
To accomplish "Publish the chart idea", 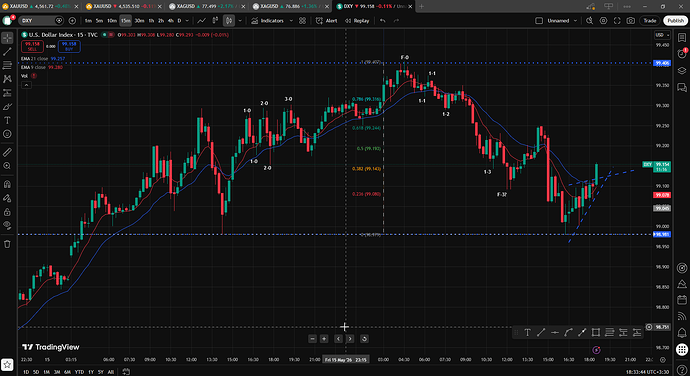I will click(675, 21).
